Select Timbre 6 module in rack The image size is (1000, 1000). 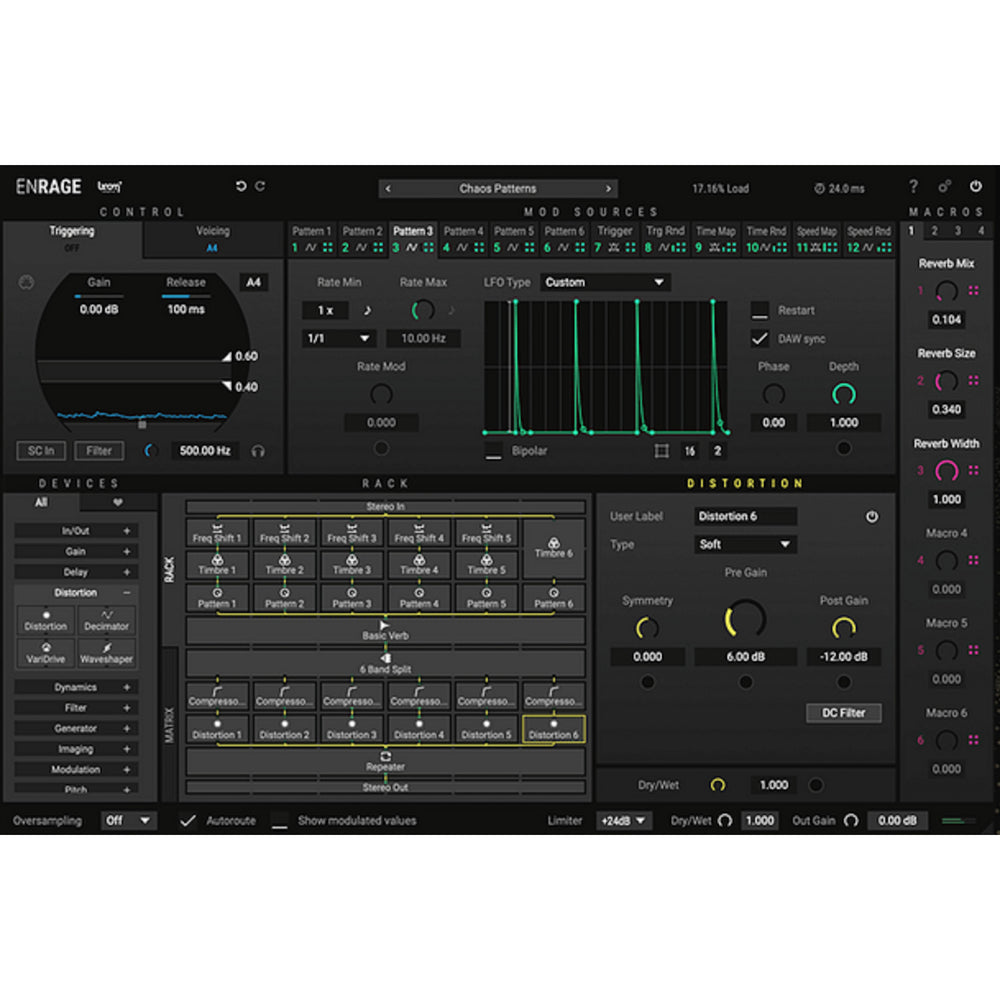pyautogui.click(x=554, y=548)
